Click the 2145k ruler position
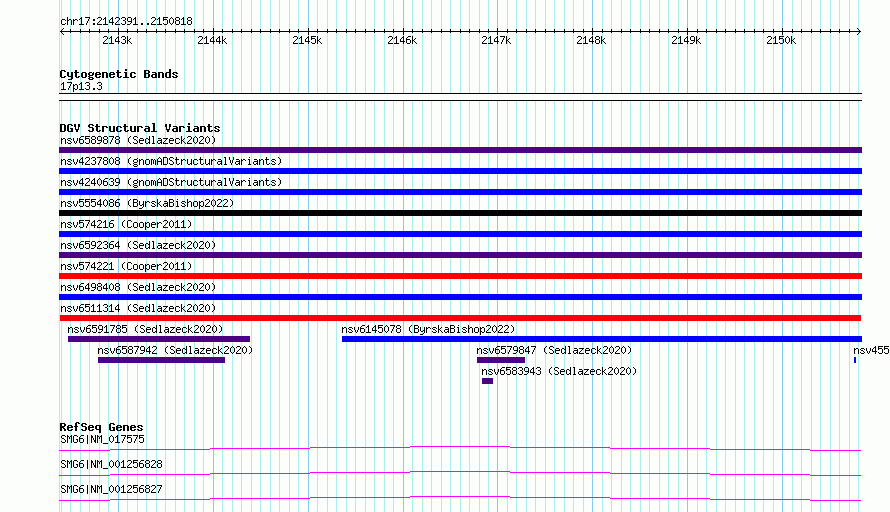890x512 pixels. [307, 40]
